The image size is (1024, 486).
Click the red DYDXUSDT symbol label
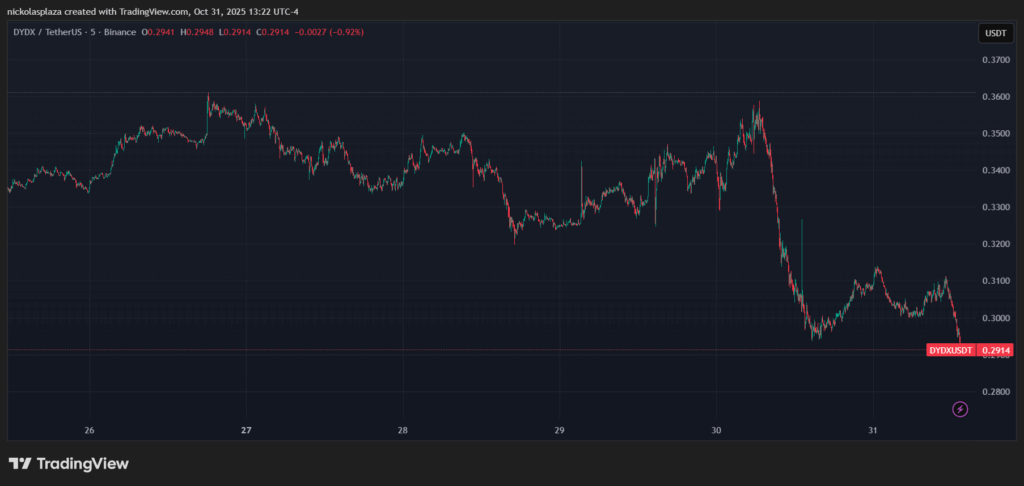(x=951, y=351)
